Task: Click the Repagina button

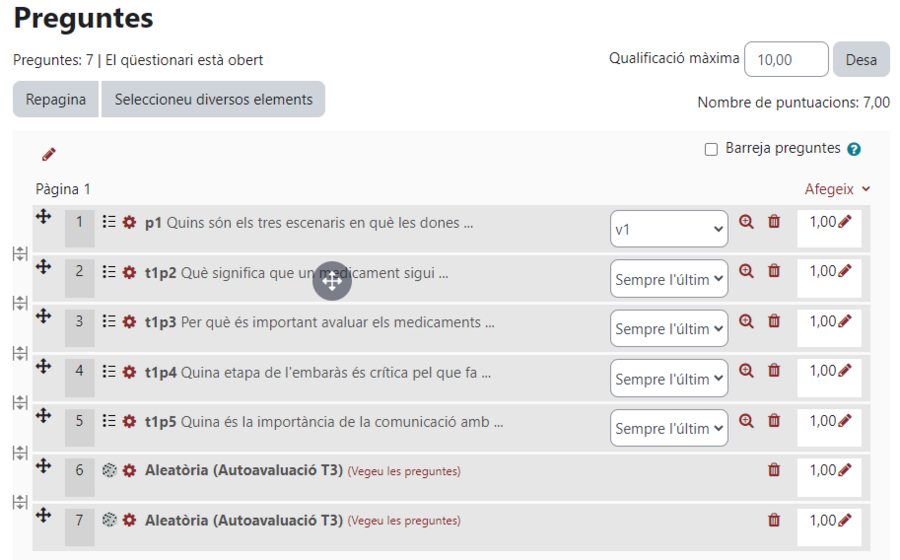Action: (56, 99)
